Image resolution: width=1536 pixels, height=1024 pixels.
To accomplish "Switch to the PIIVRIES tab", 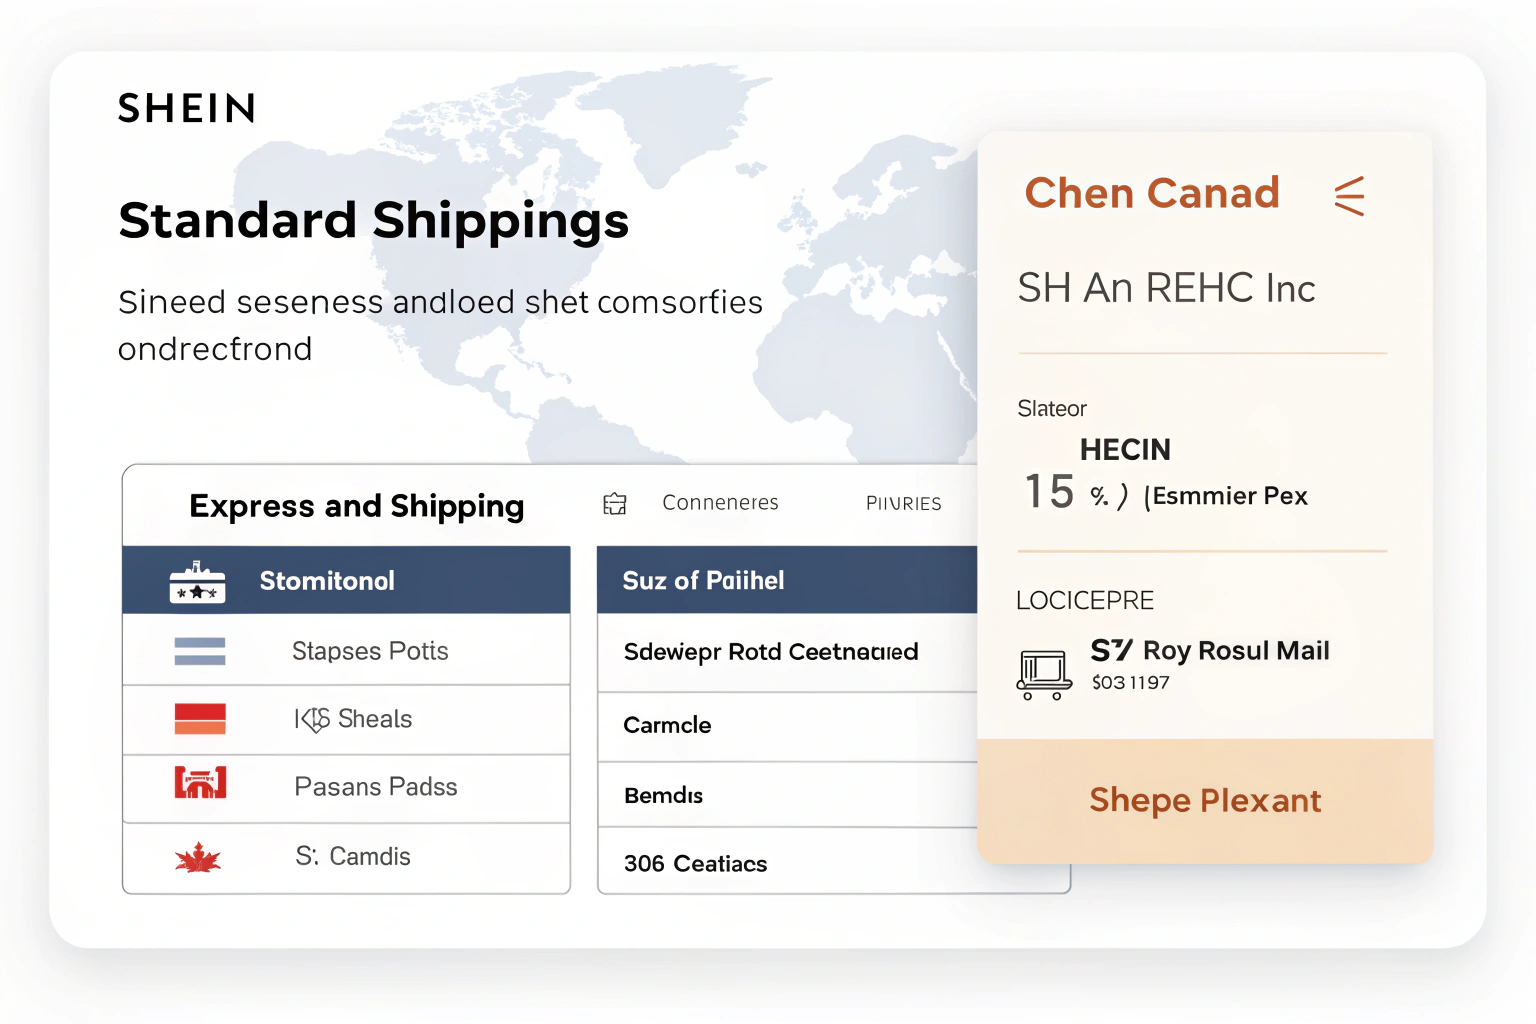I will [x=903, y=504].
